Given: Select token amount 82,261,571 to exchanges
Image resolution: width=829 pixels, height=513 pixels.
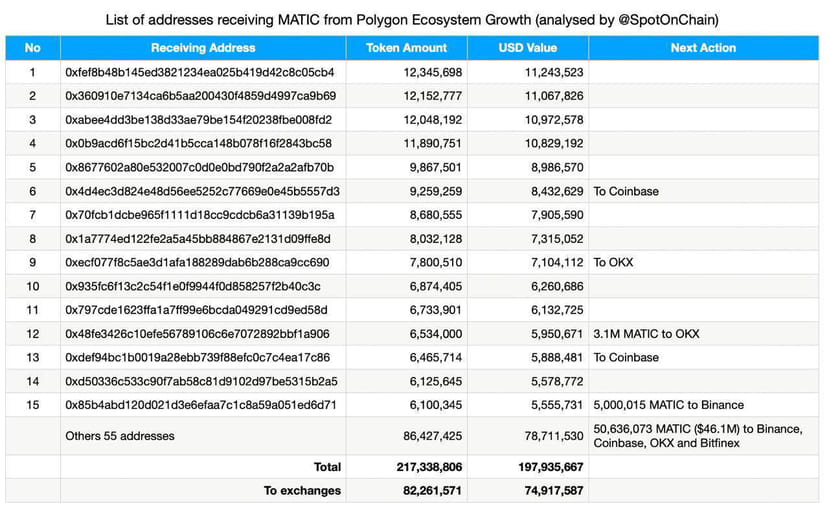Looking at the screenshot, I should coord(432,491).
